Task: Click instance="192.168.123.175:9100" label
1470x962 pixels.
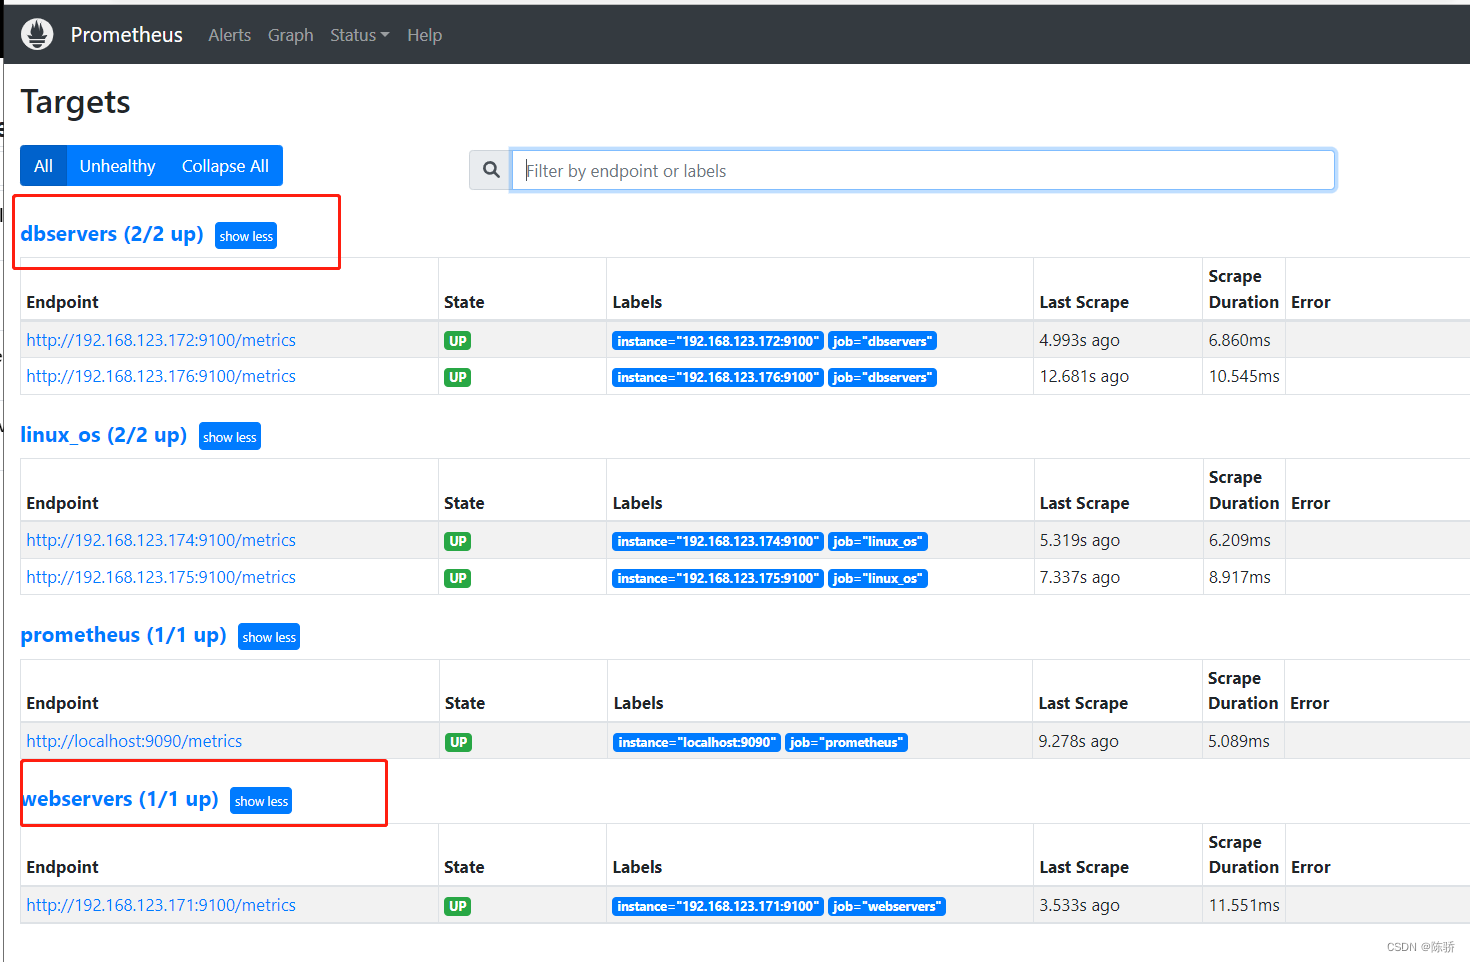Action: pos(718,578)
